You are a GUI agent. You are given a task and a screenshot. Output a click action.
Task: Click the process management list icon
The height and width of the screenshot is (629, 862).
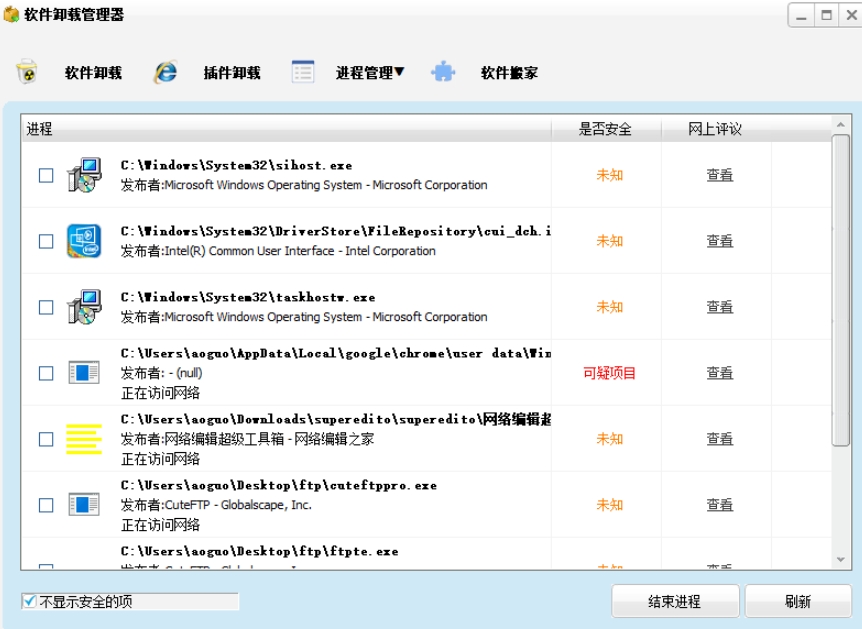pyautogui.click(x=303, y=72)
